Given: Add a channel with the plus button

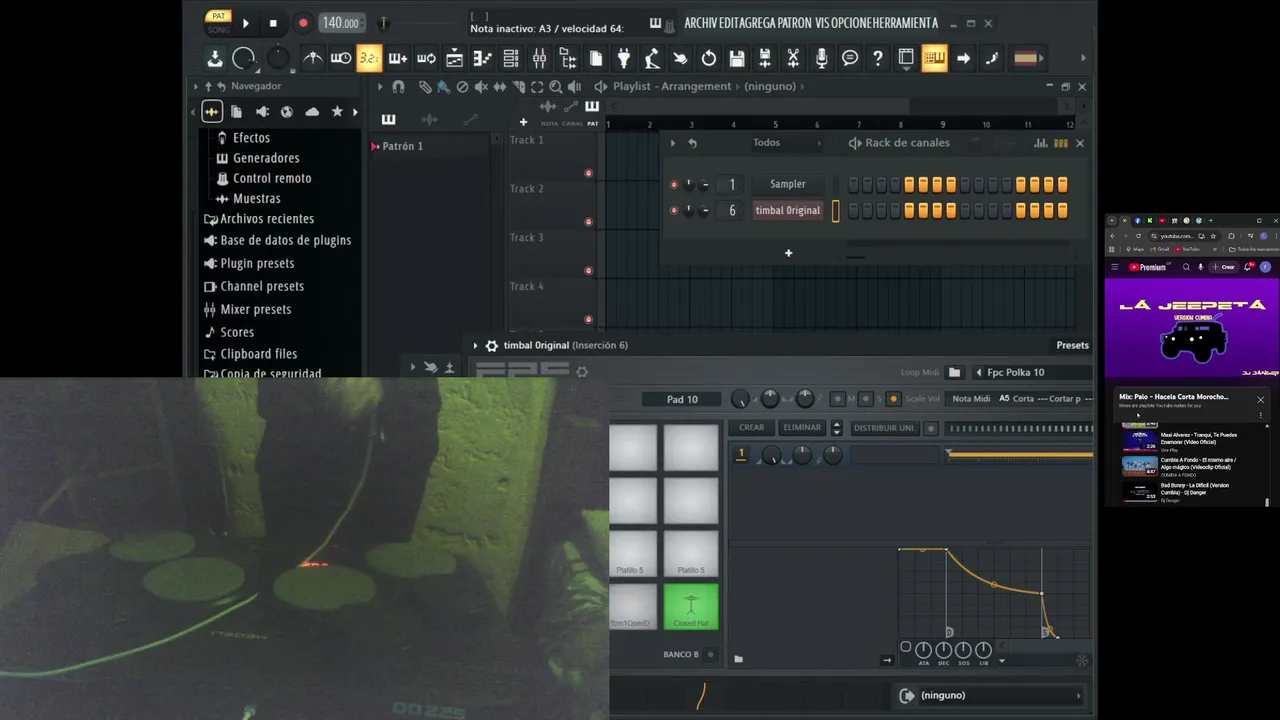Looking at the screenshot, I should coord(788,253).
